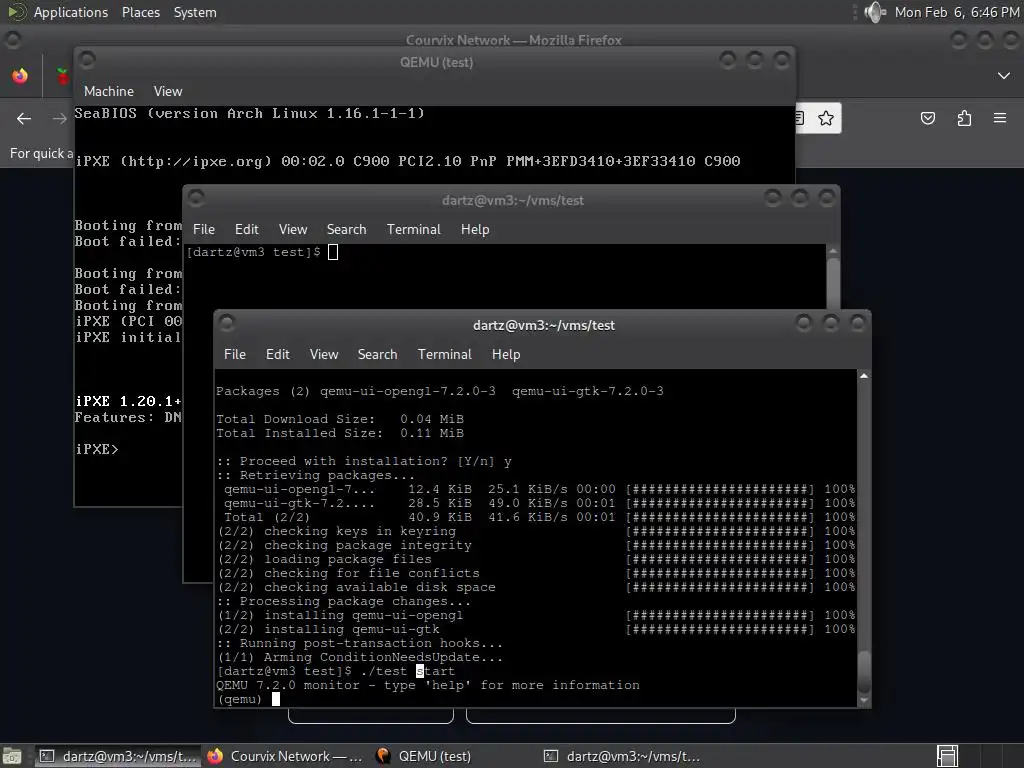Open Edit menu in front terminal window
The height and width of the screenshot is (768, 1024).
[278, 354]
